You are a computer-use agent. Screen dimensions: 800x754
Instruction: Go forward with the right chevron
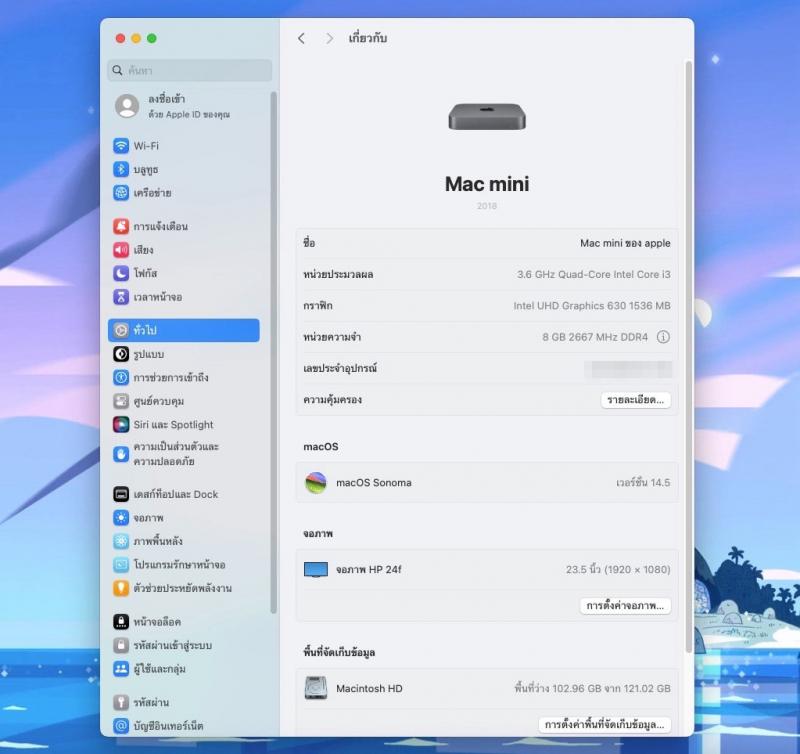click(330, 38)
